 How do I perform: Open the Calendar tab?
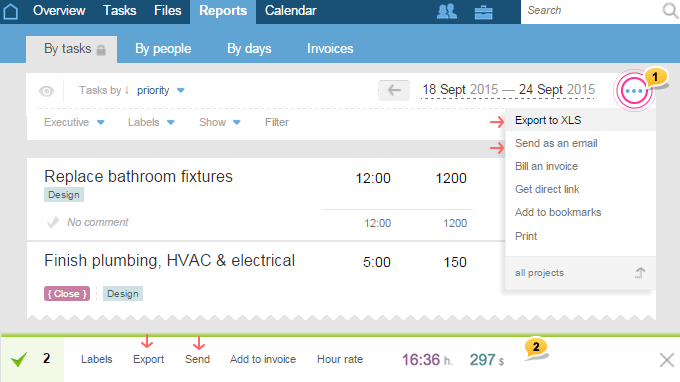(x=291, y=10)
